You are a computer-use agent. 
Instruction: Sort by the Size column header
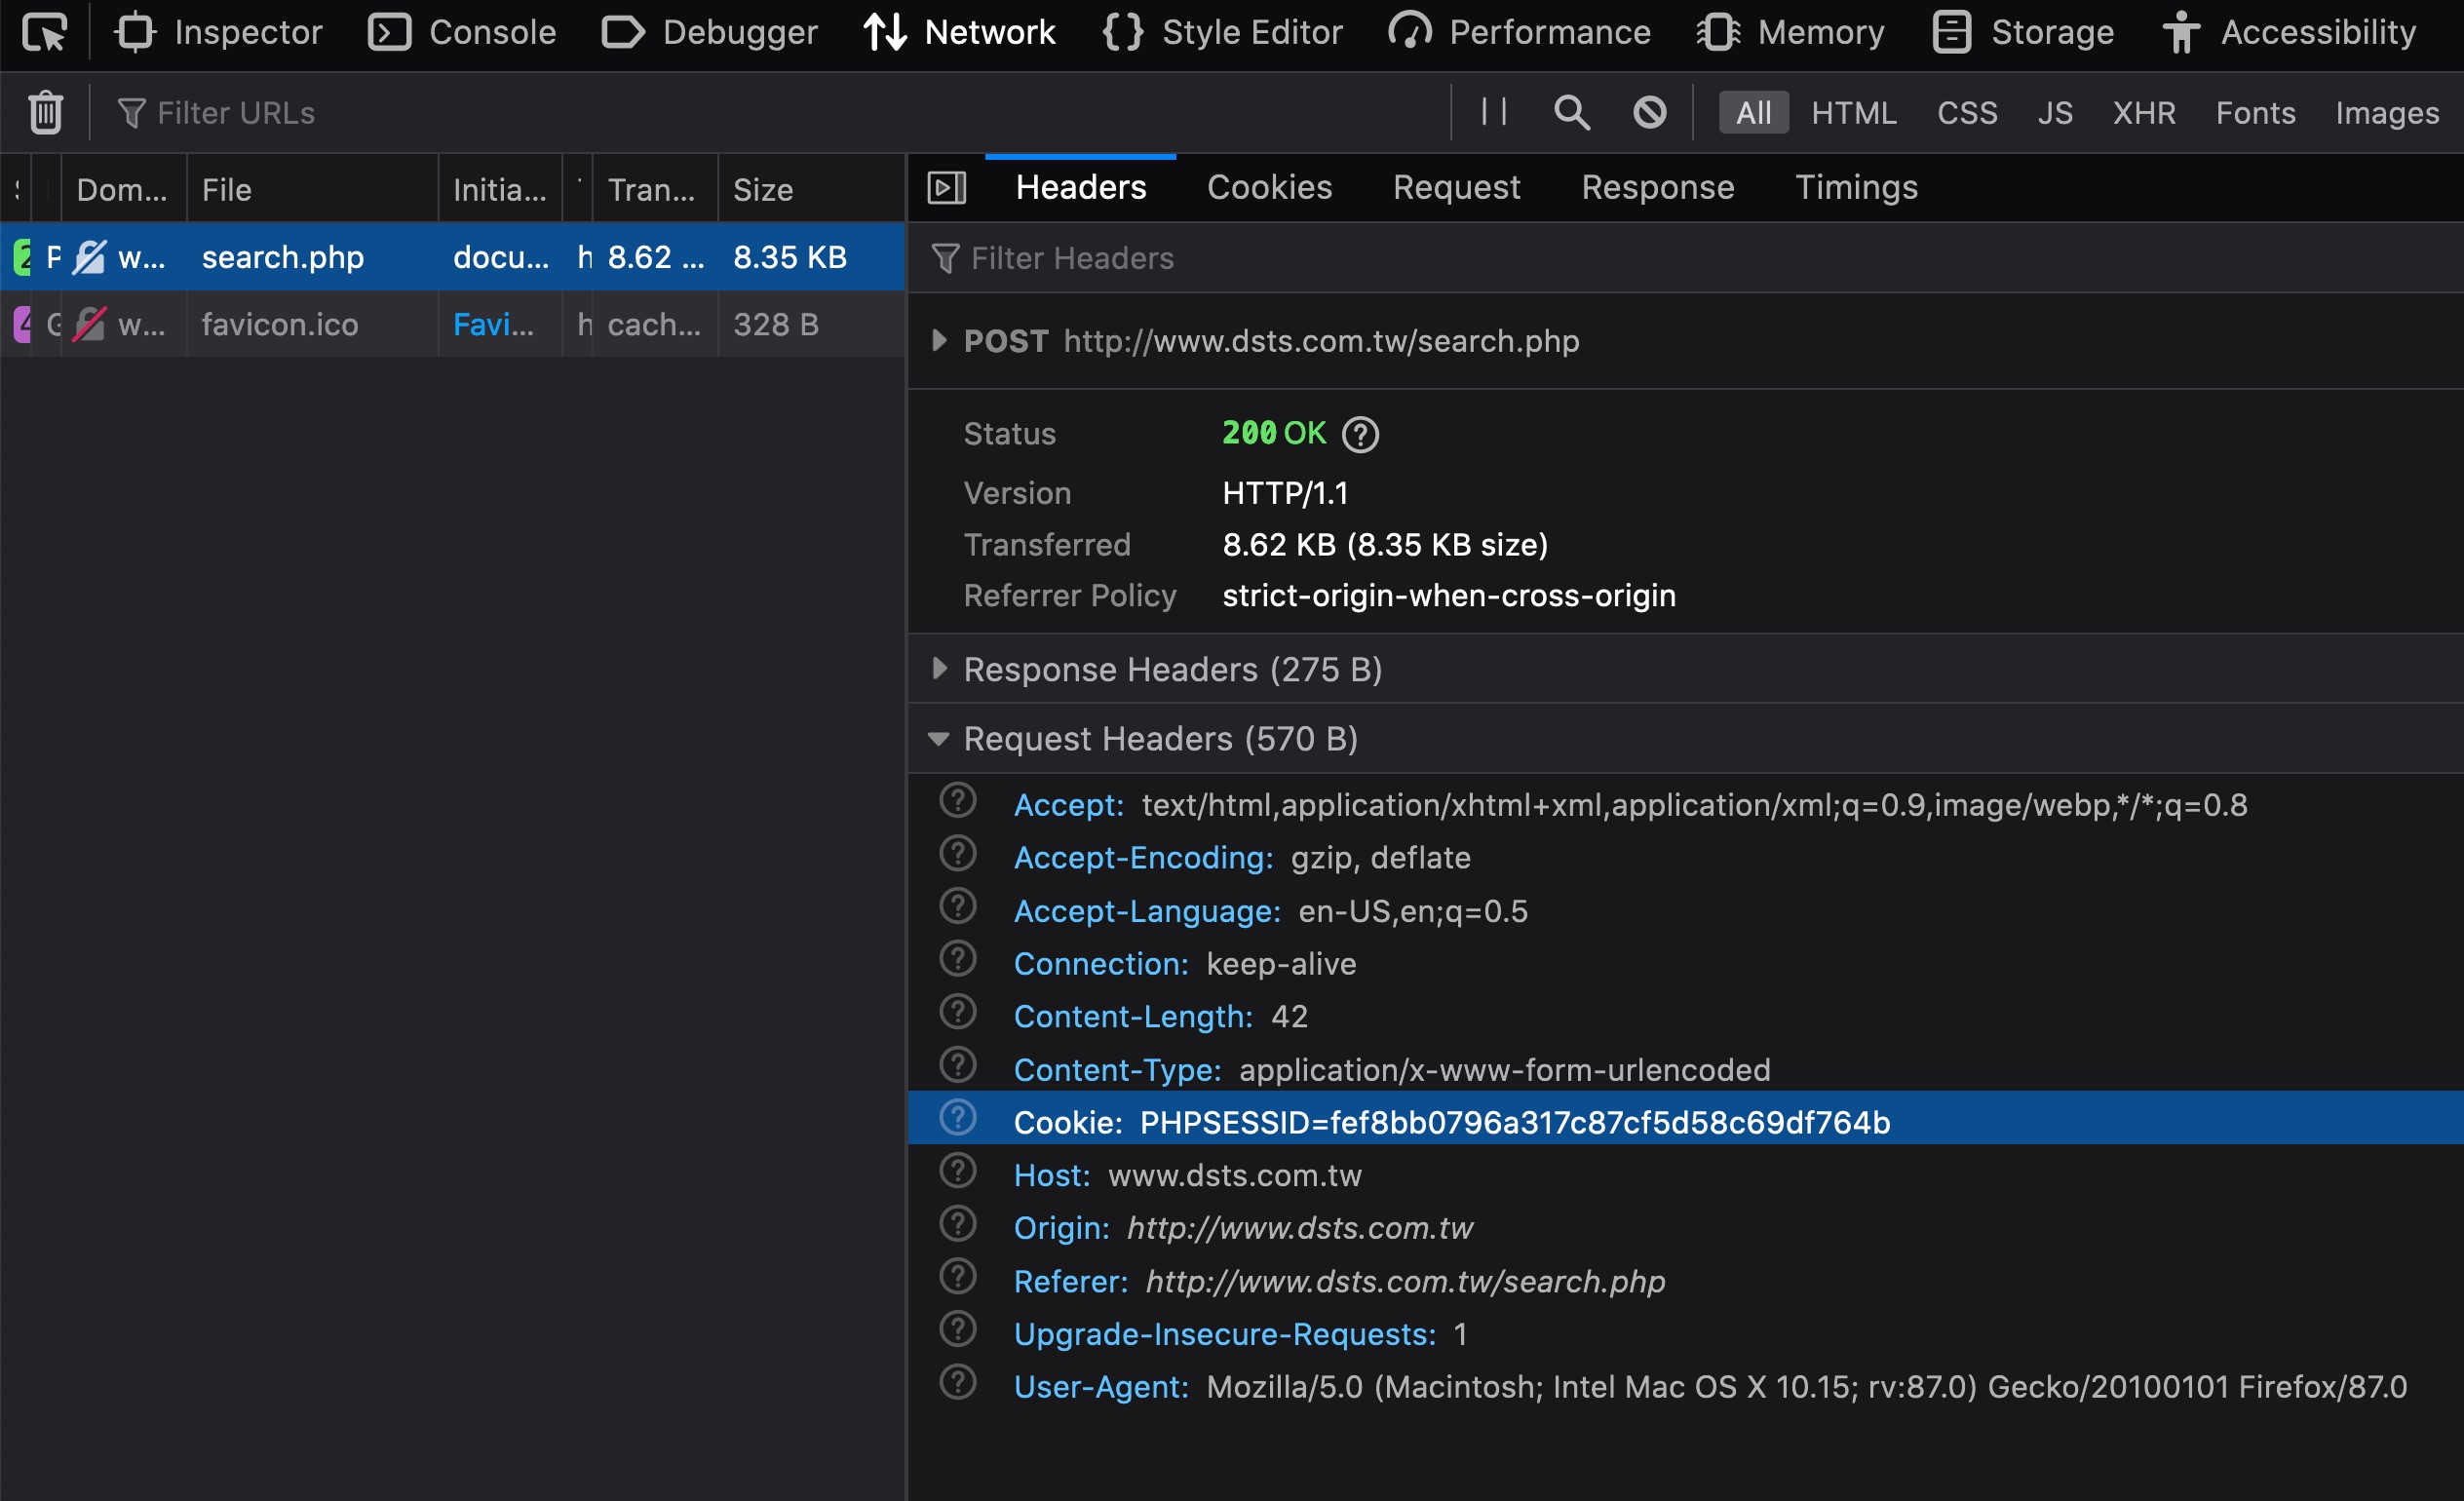click(x=811, y=189)
